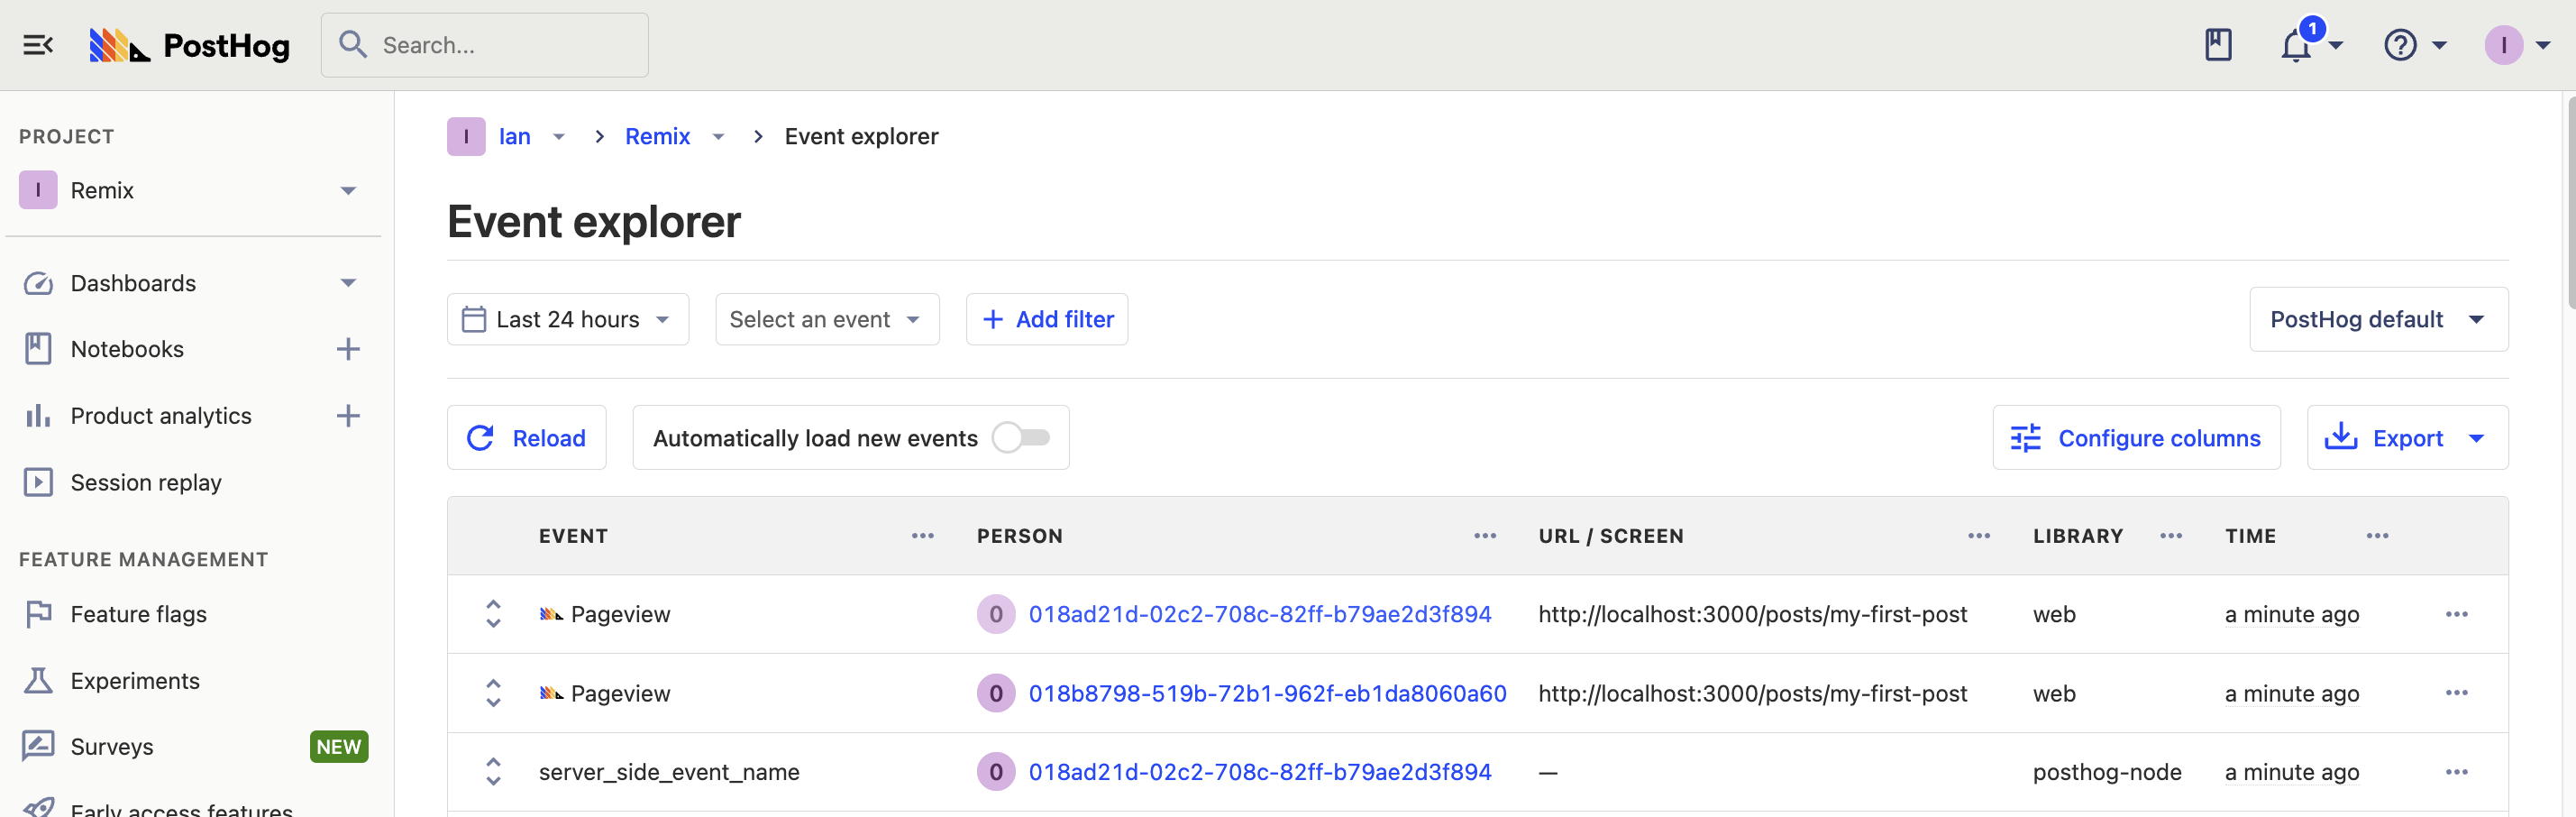Expand the server_side_event_name row details
2576x817 pixels.
click(493, 772)
